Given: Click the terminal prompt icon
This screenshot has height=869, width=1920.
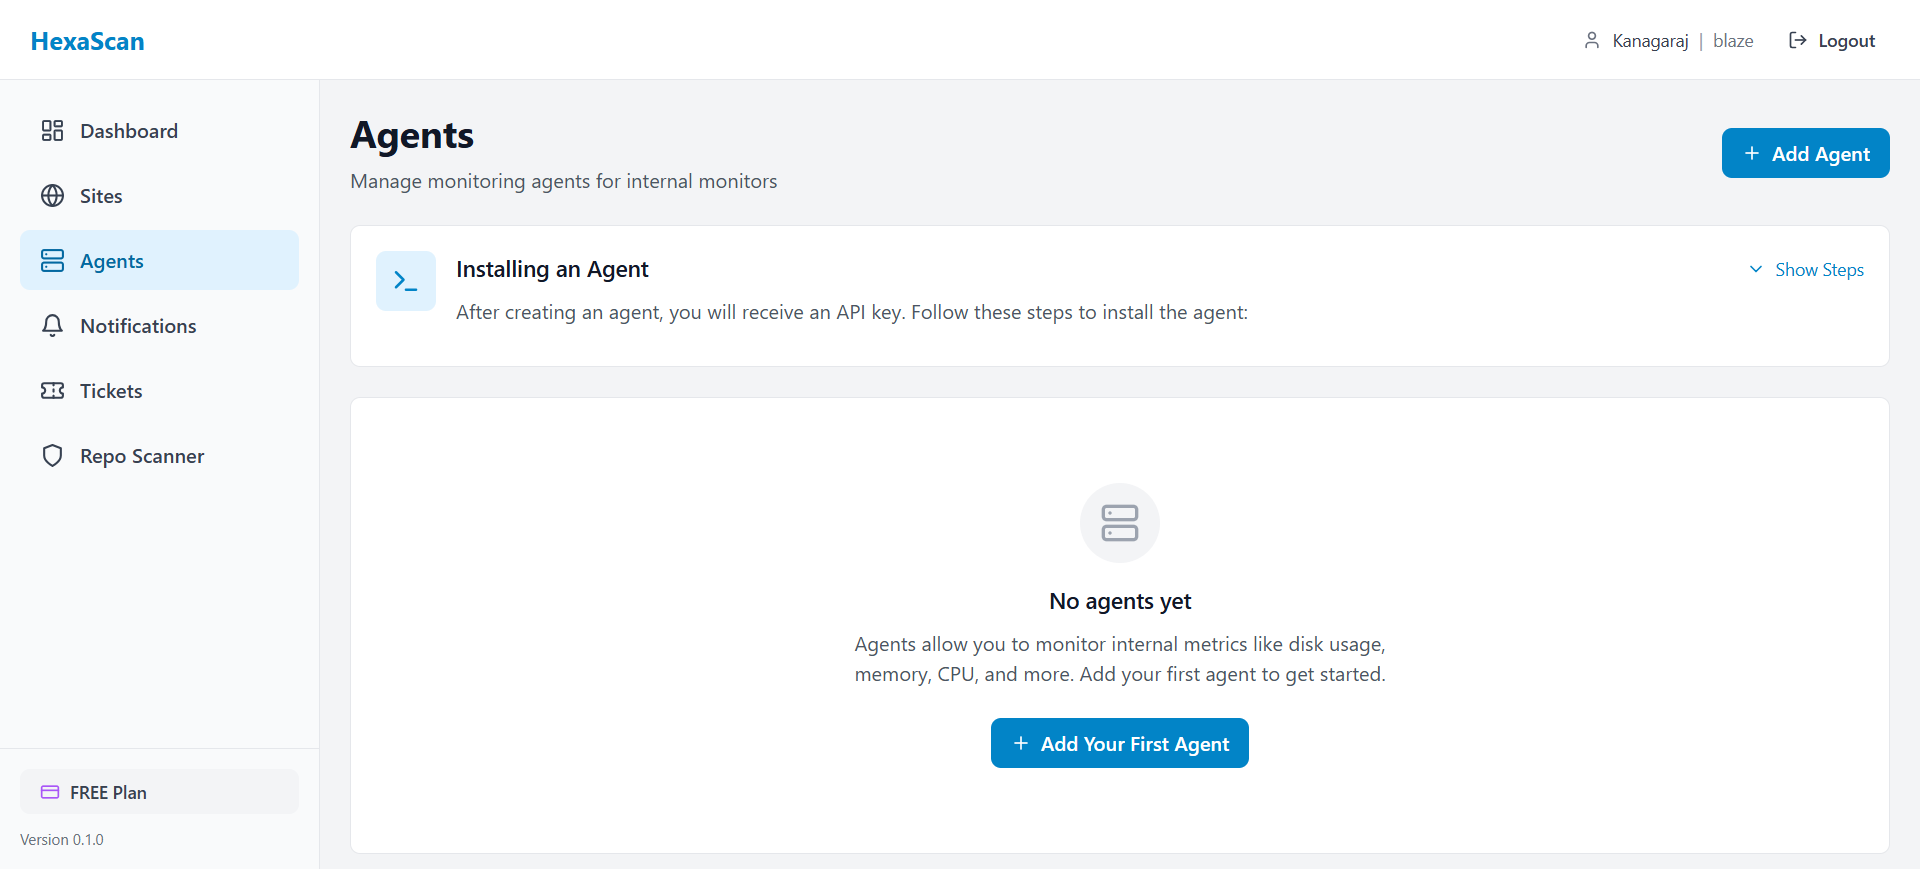Looking at the screenshot, I should click(x=405, y=281).
